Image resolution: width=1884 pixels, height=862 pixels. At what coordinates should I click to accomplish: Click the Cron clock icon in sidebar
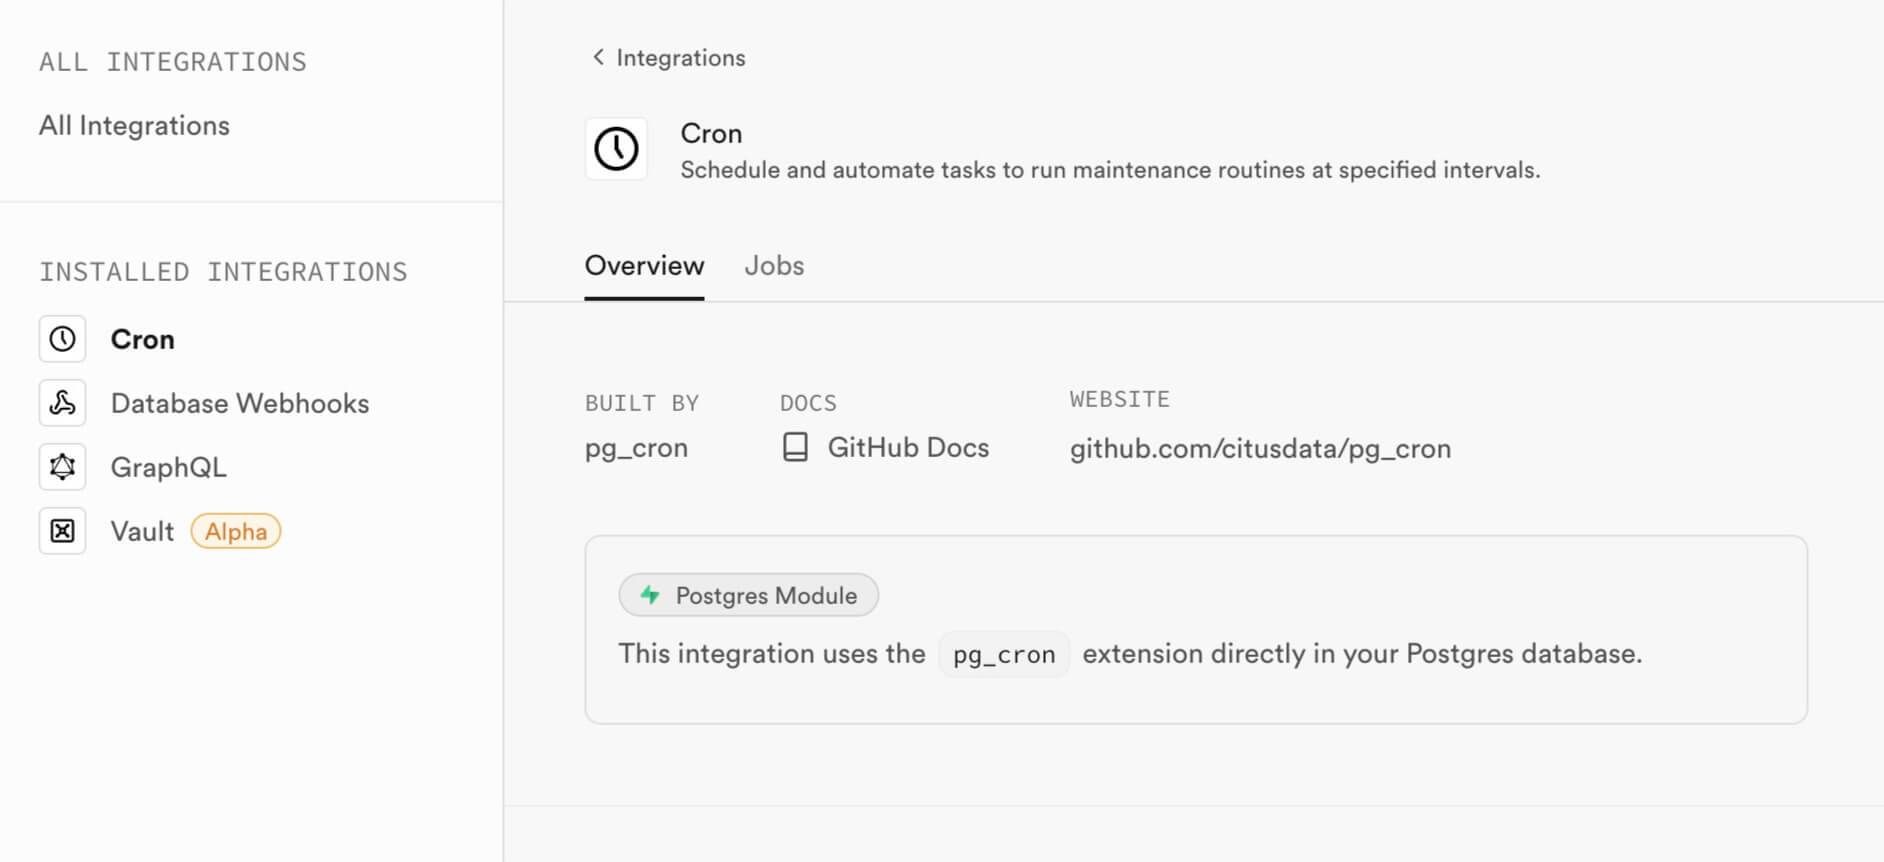(x=62, y=339)
